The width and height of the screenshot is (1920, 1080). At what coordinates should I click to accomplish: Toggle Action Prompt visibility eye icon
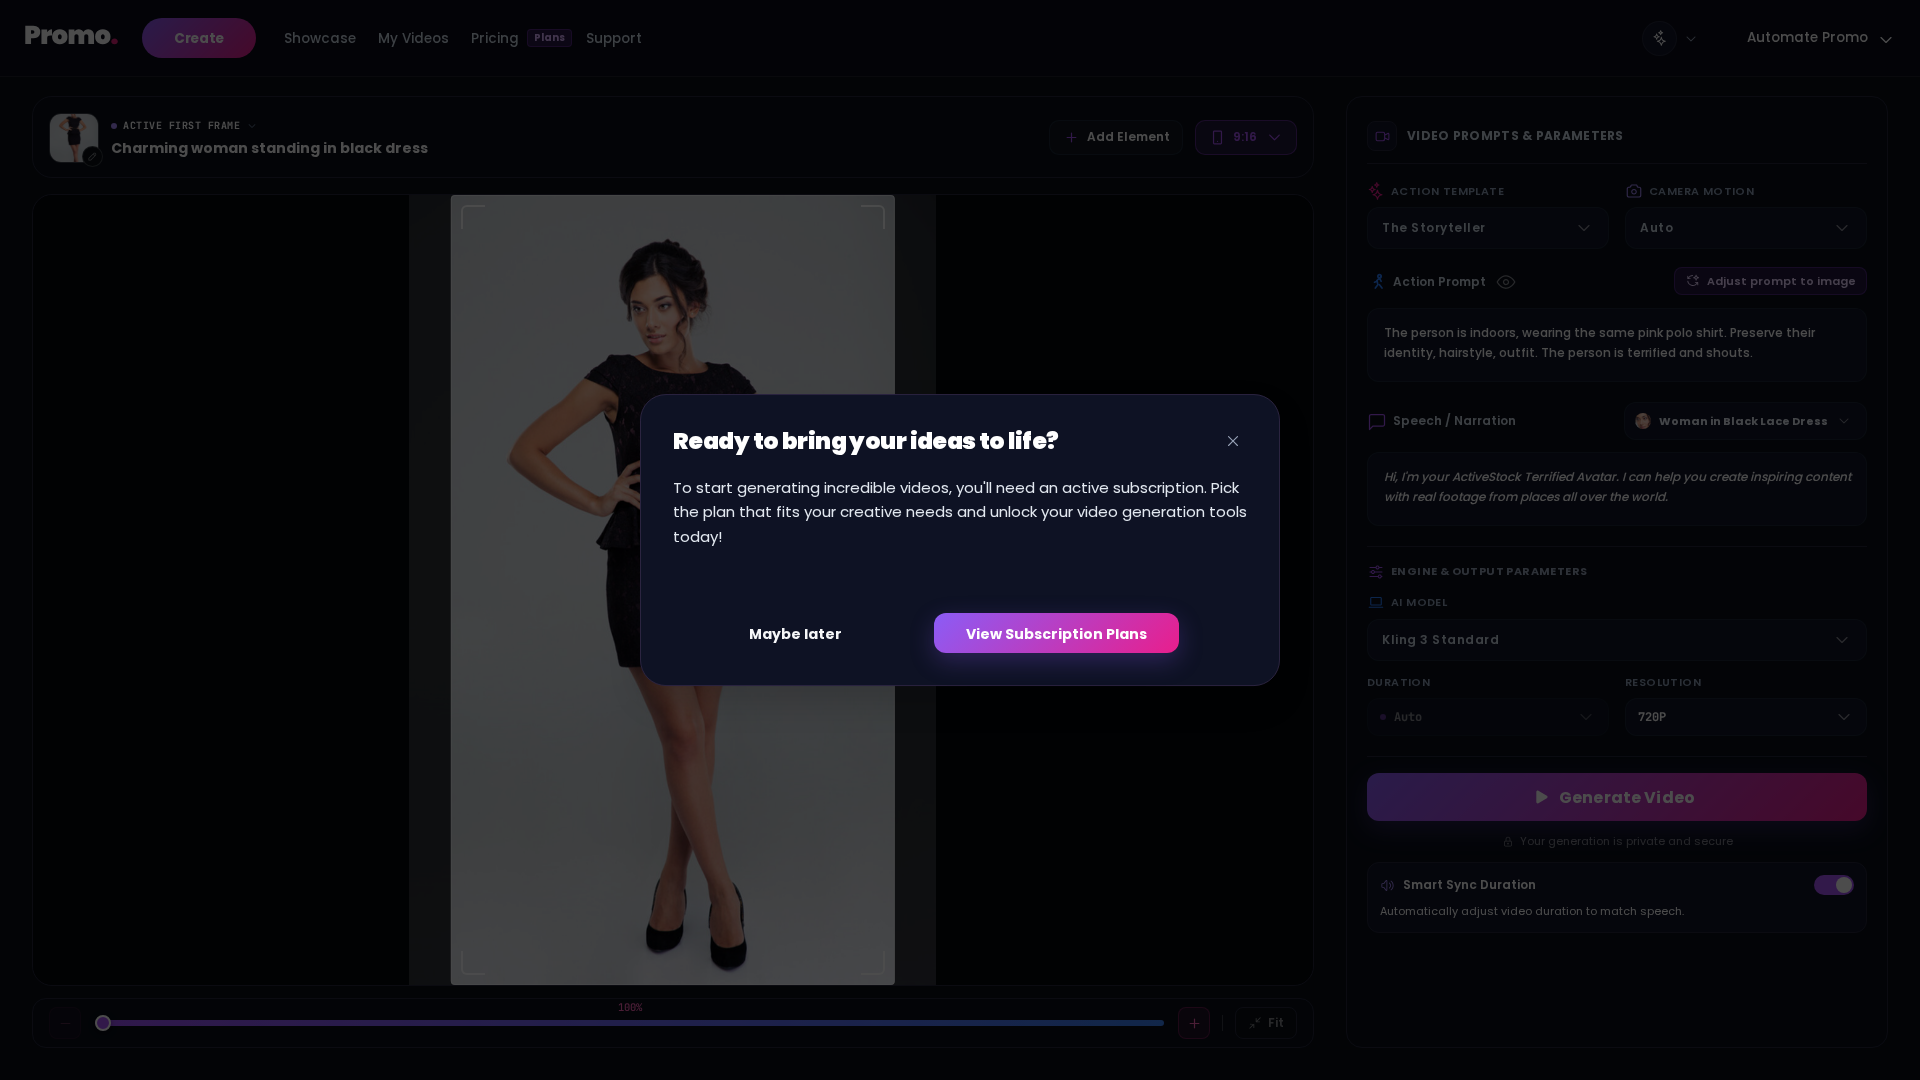1506,282
